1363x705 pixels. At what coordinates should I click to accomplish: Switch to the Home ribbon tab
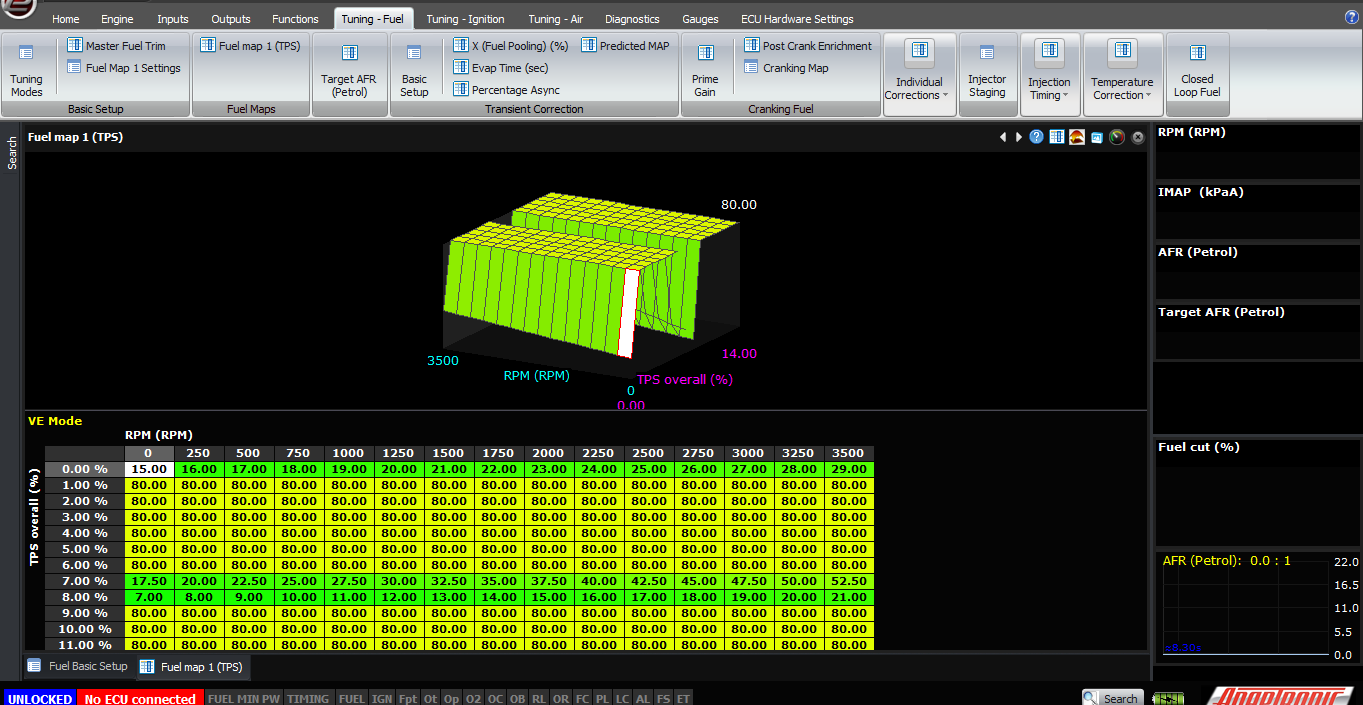tap(65, 19)
